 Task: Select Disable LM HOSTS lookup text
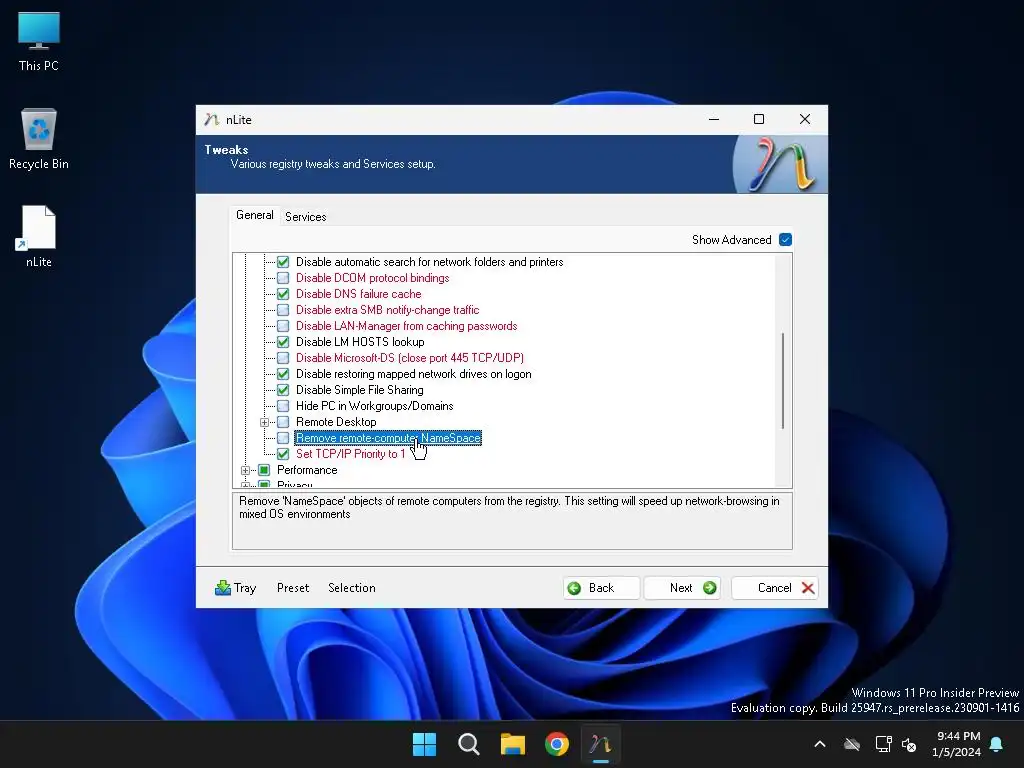(x=360, y=342)
